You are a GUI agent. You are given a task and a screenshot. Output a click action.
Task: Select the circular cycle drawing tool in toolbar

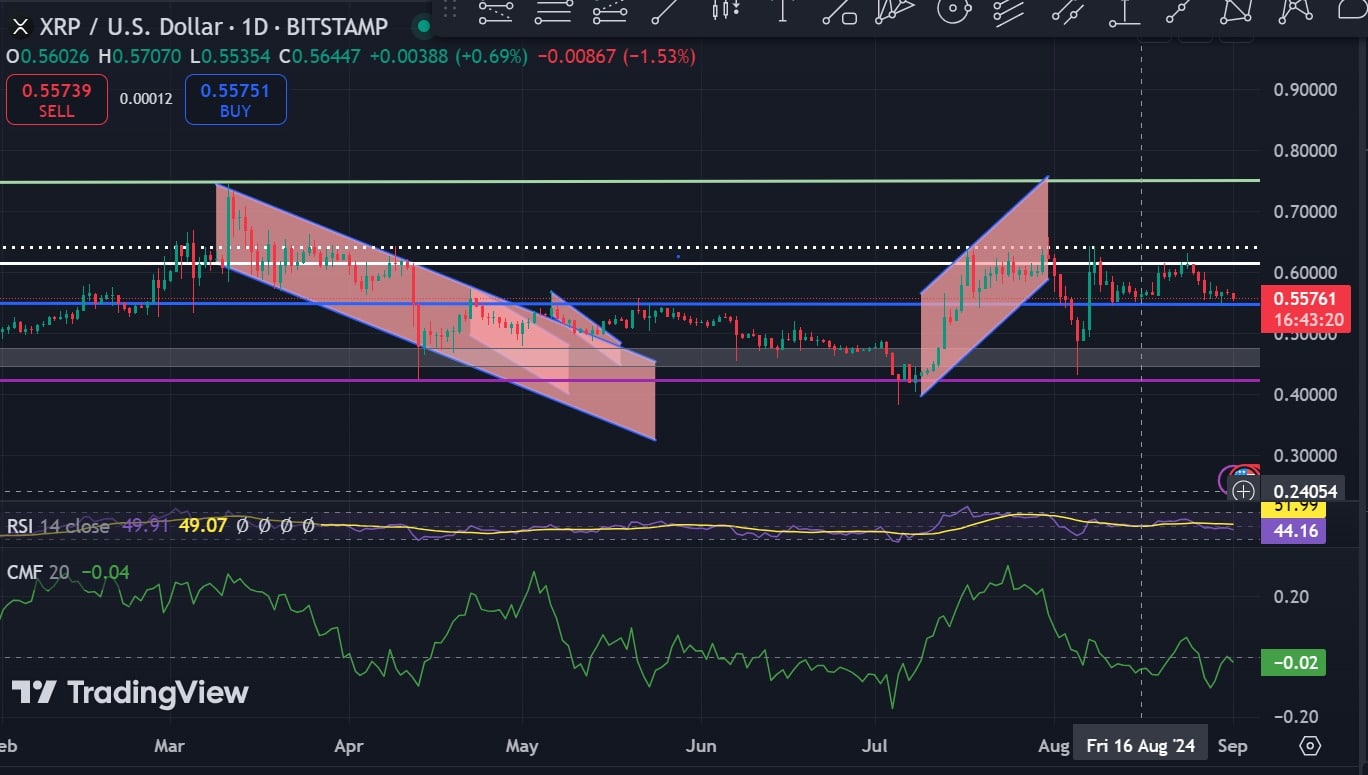954,12
